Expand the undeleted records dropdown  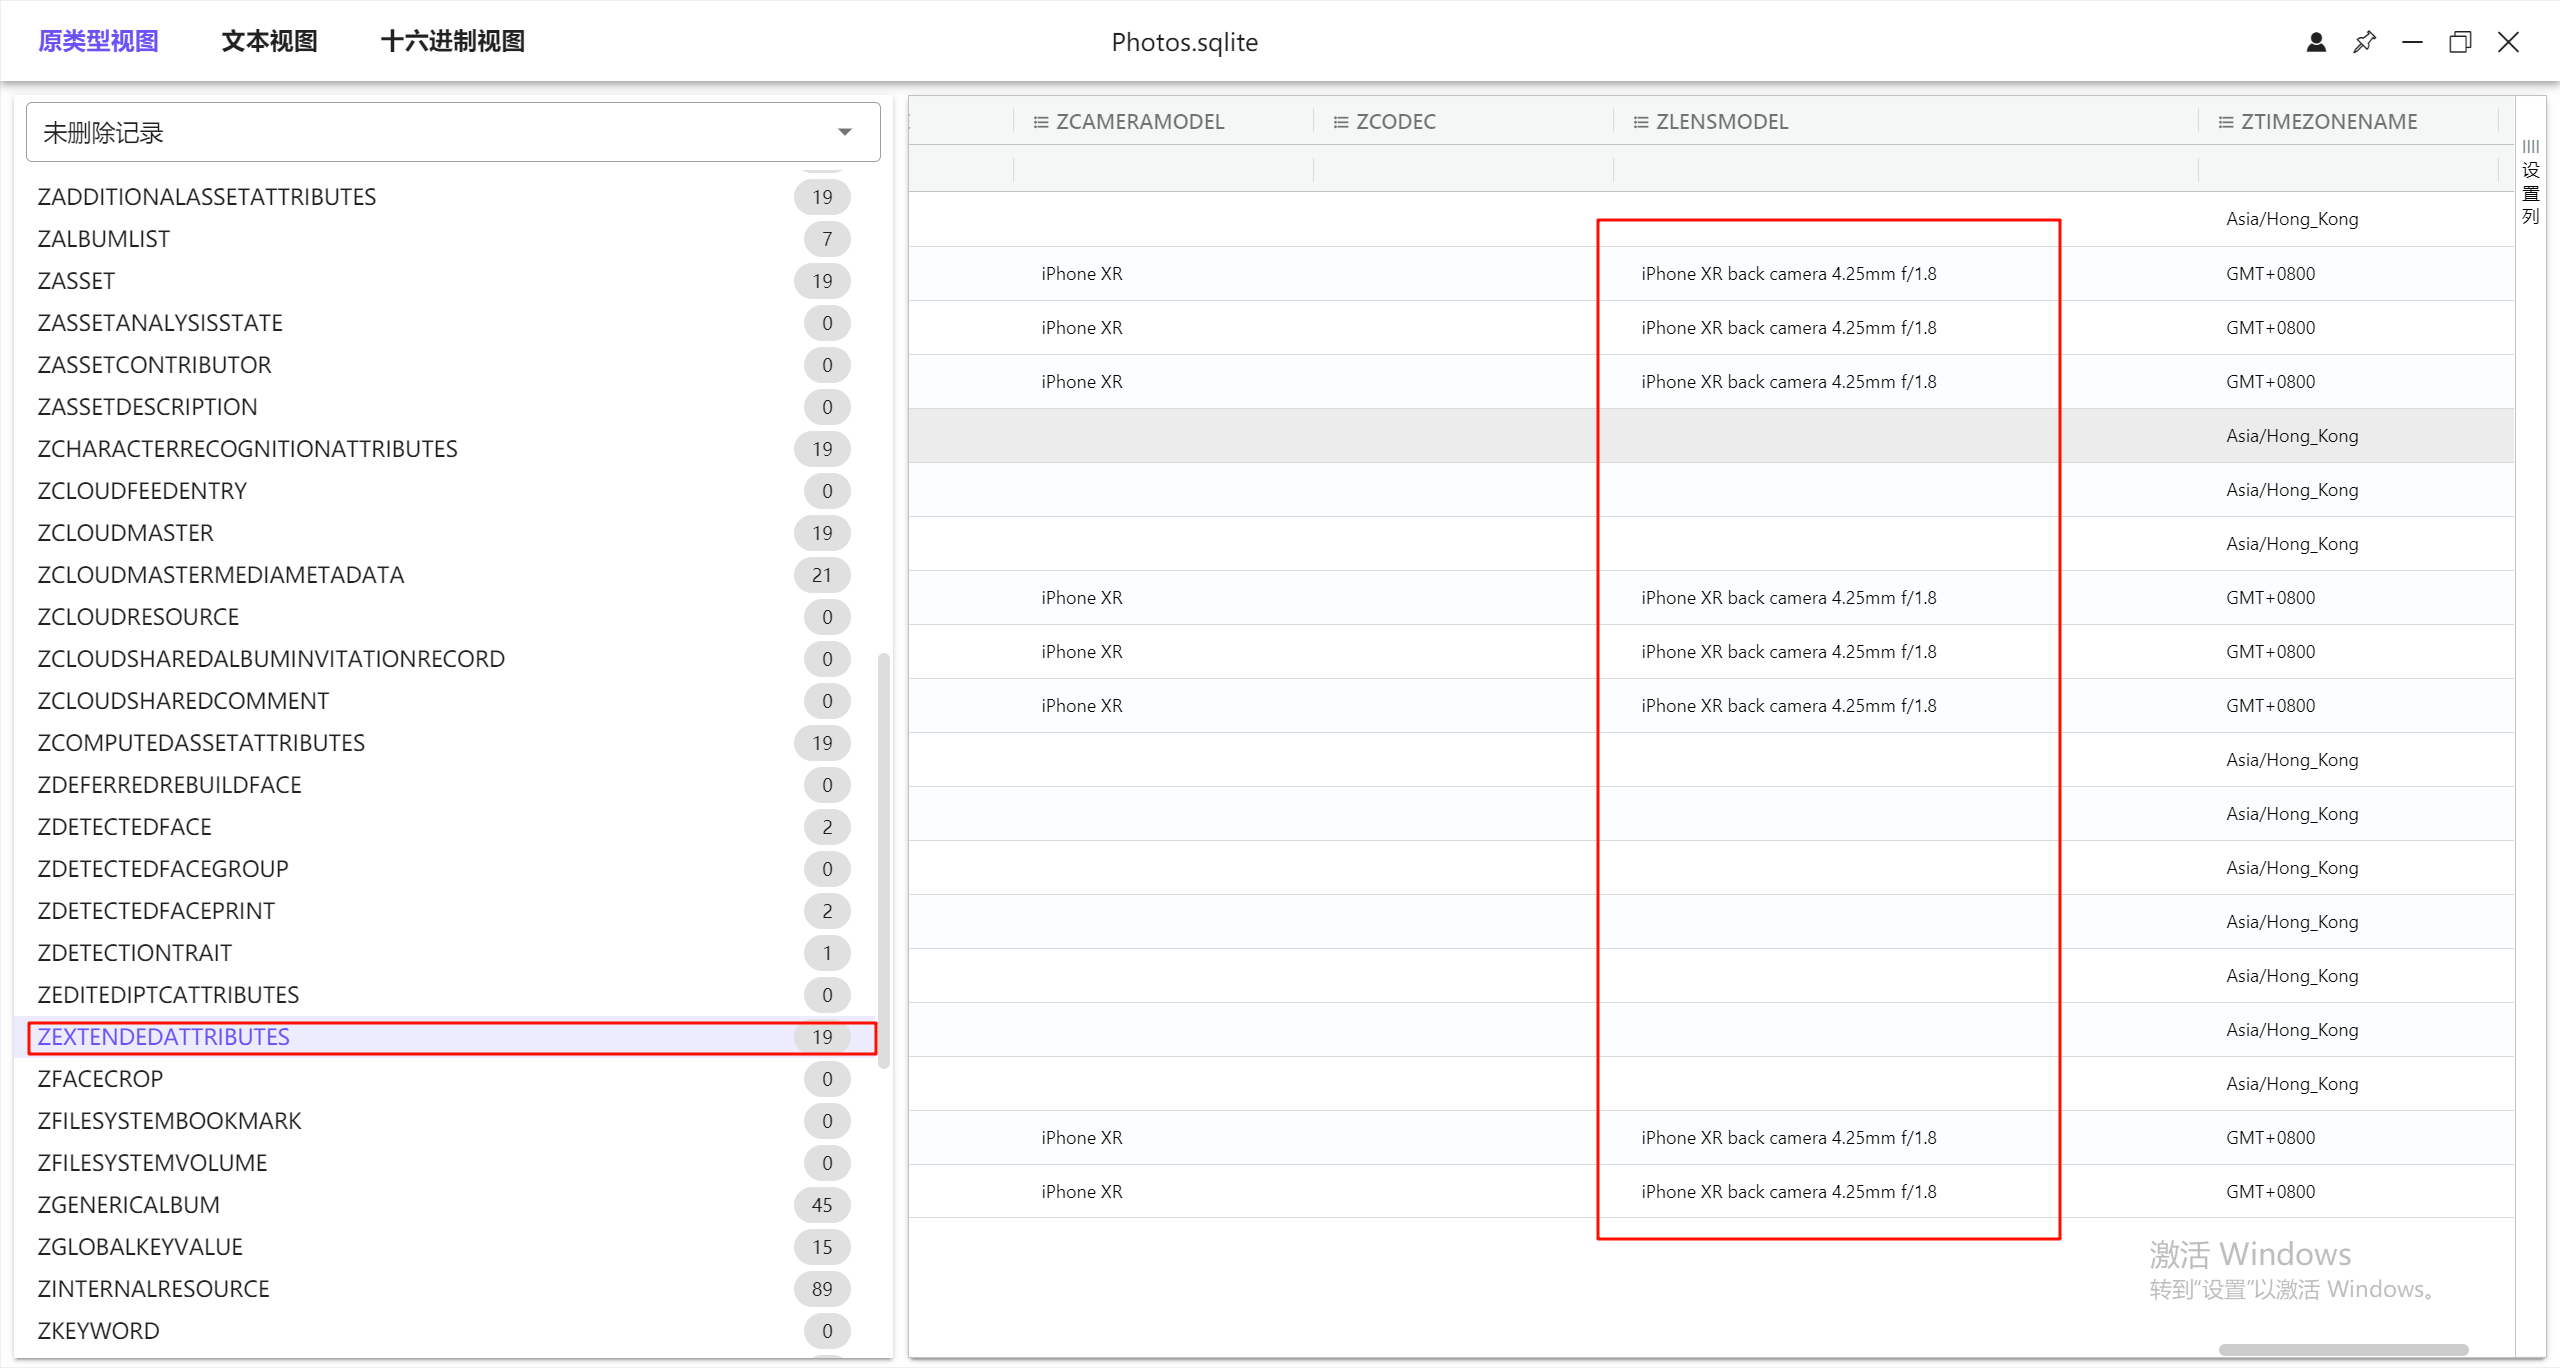pyautogui.click(x=845, y=132)
